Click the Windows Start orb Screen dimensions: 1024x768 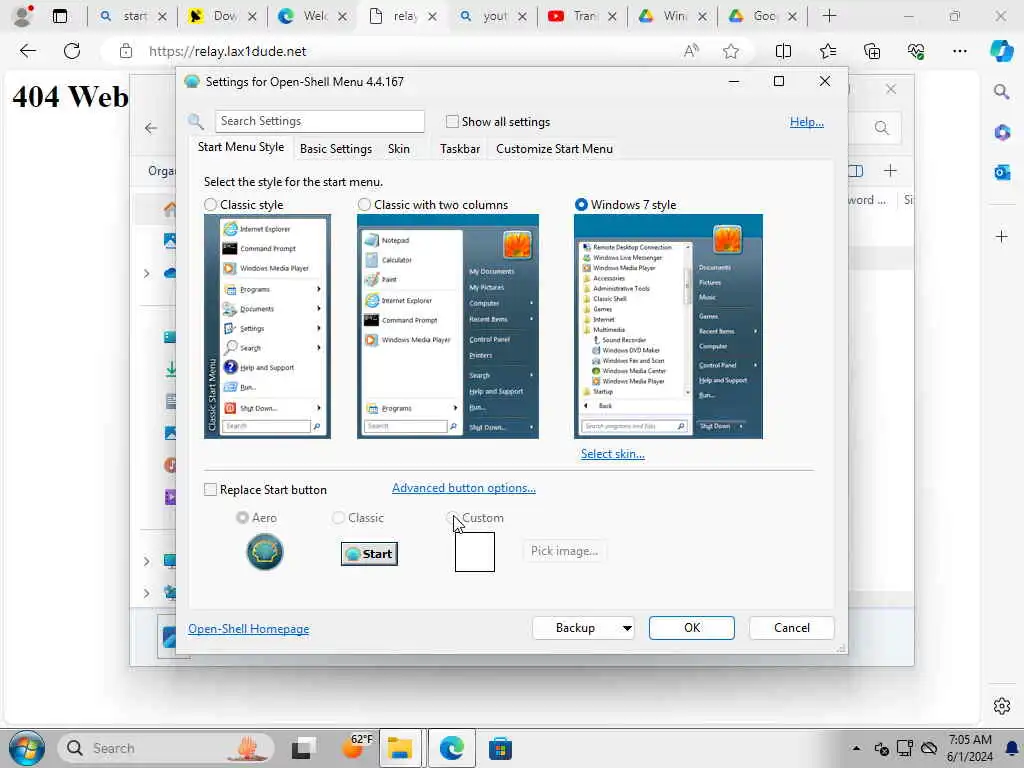pos(27,748)
